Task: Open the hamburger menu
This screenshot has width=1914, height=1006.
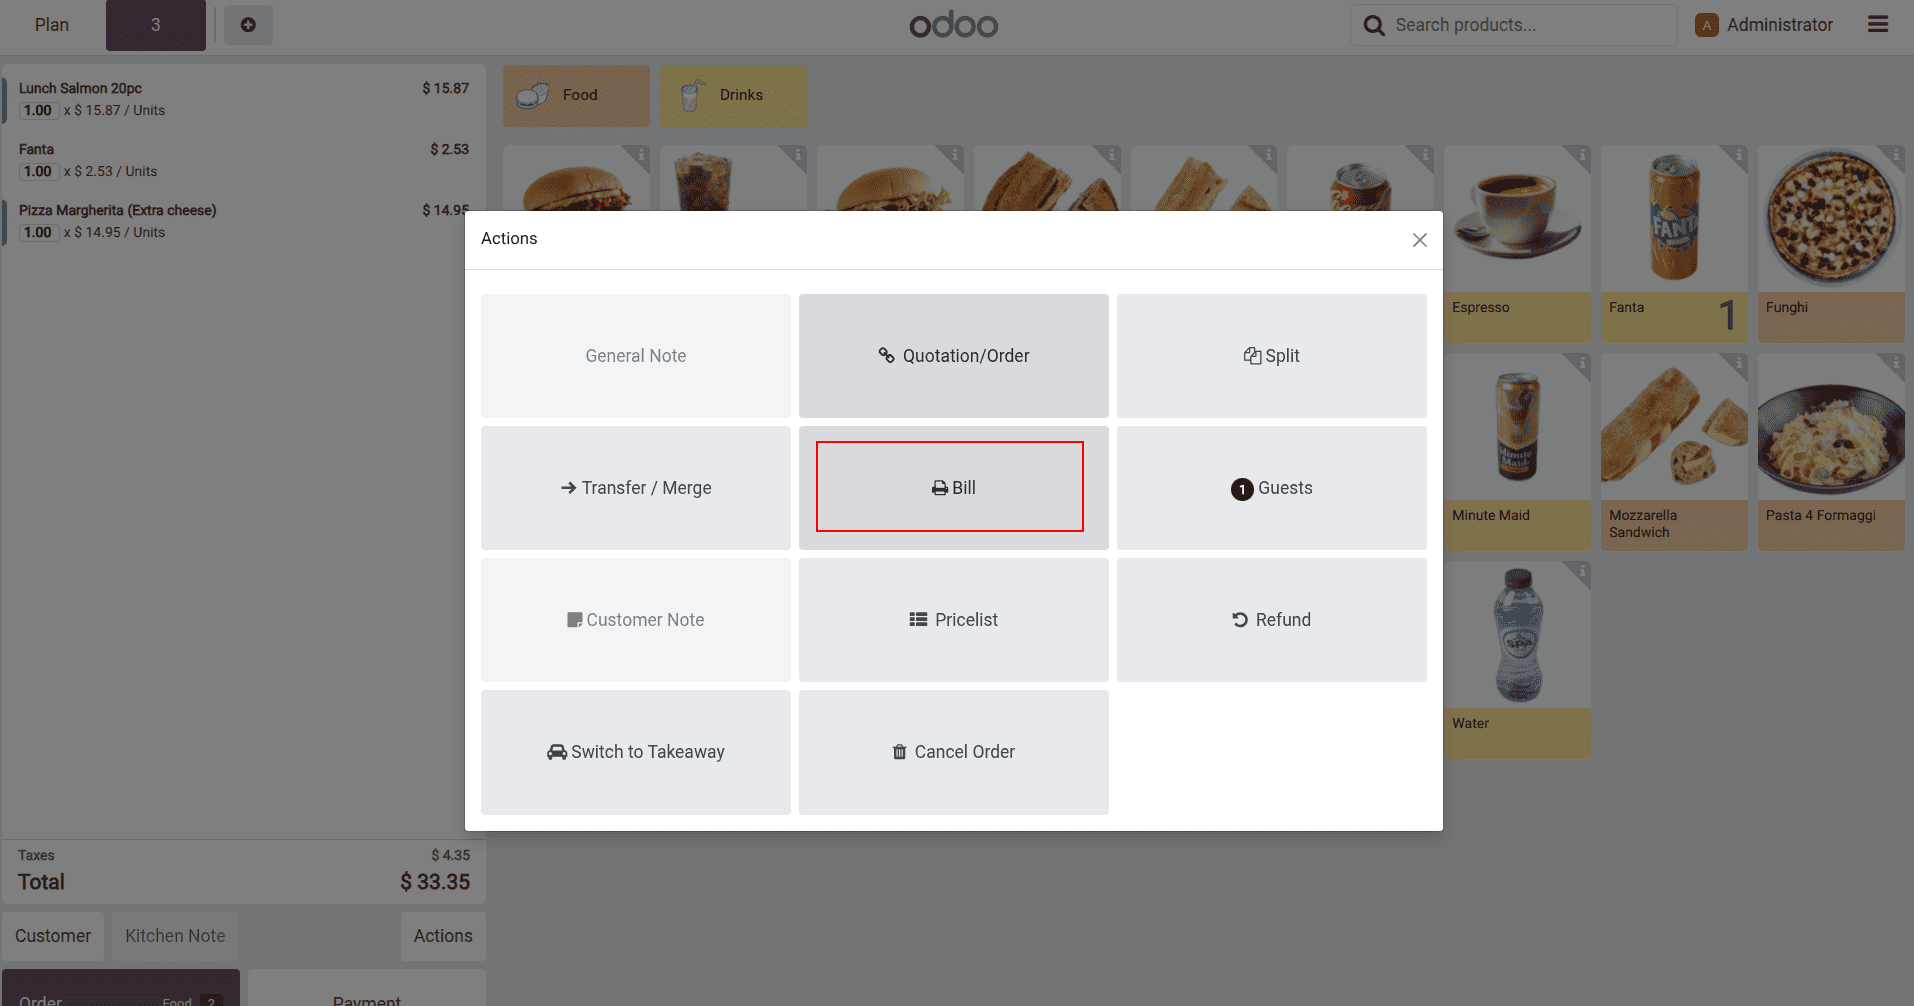Action: tap(1877, 25)
